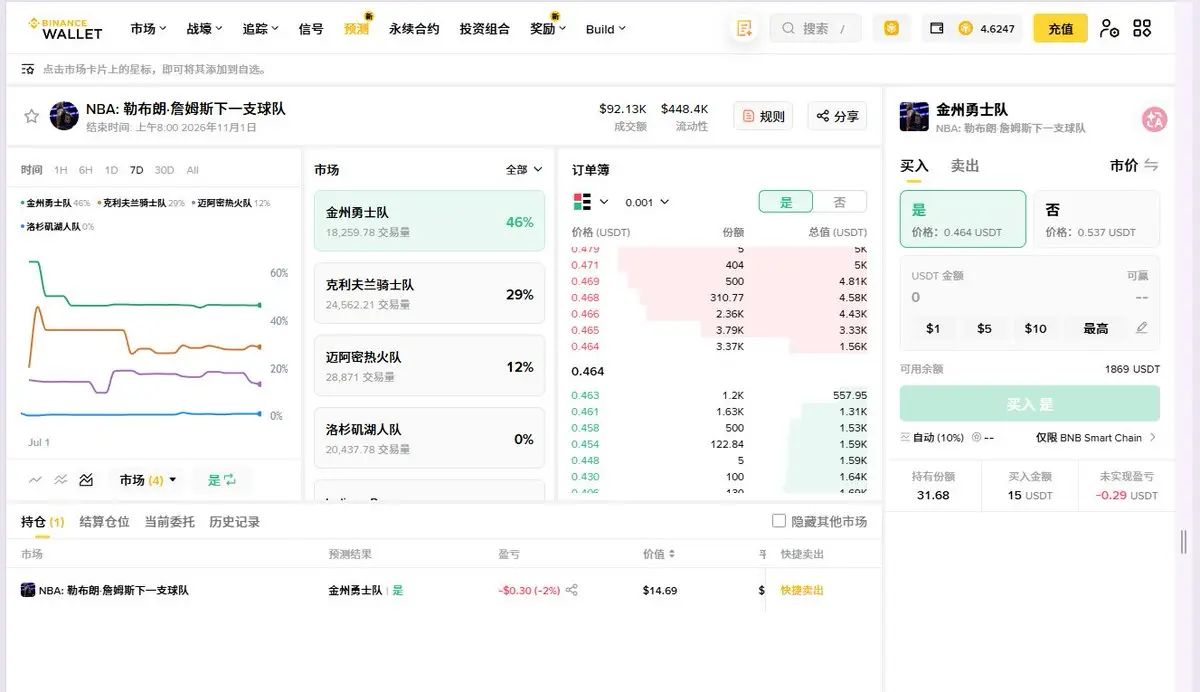Switch chart to area chart icon
The image size is (1200, 692).
[86, 480]
